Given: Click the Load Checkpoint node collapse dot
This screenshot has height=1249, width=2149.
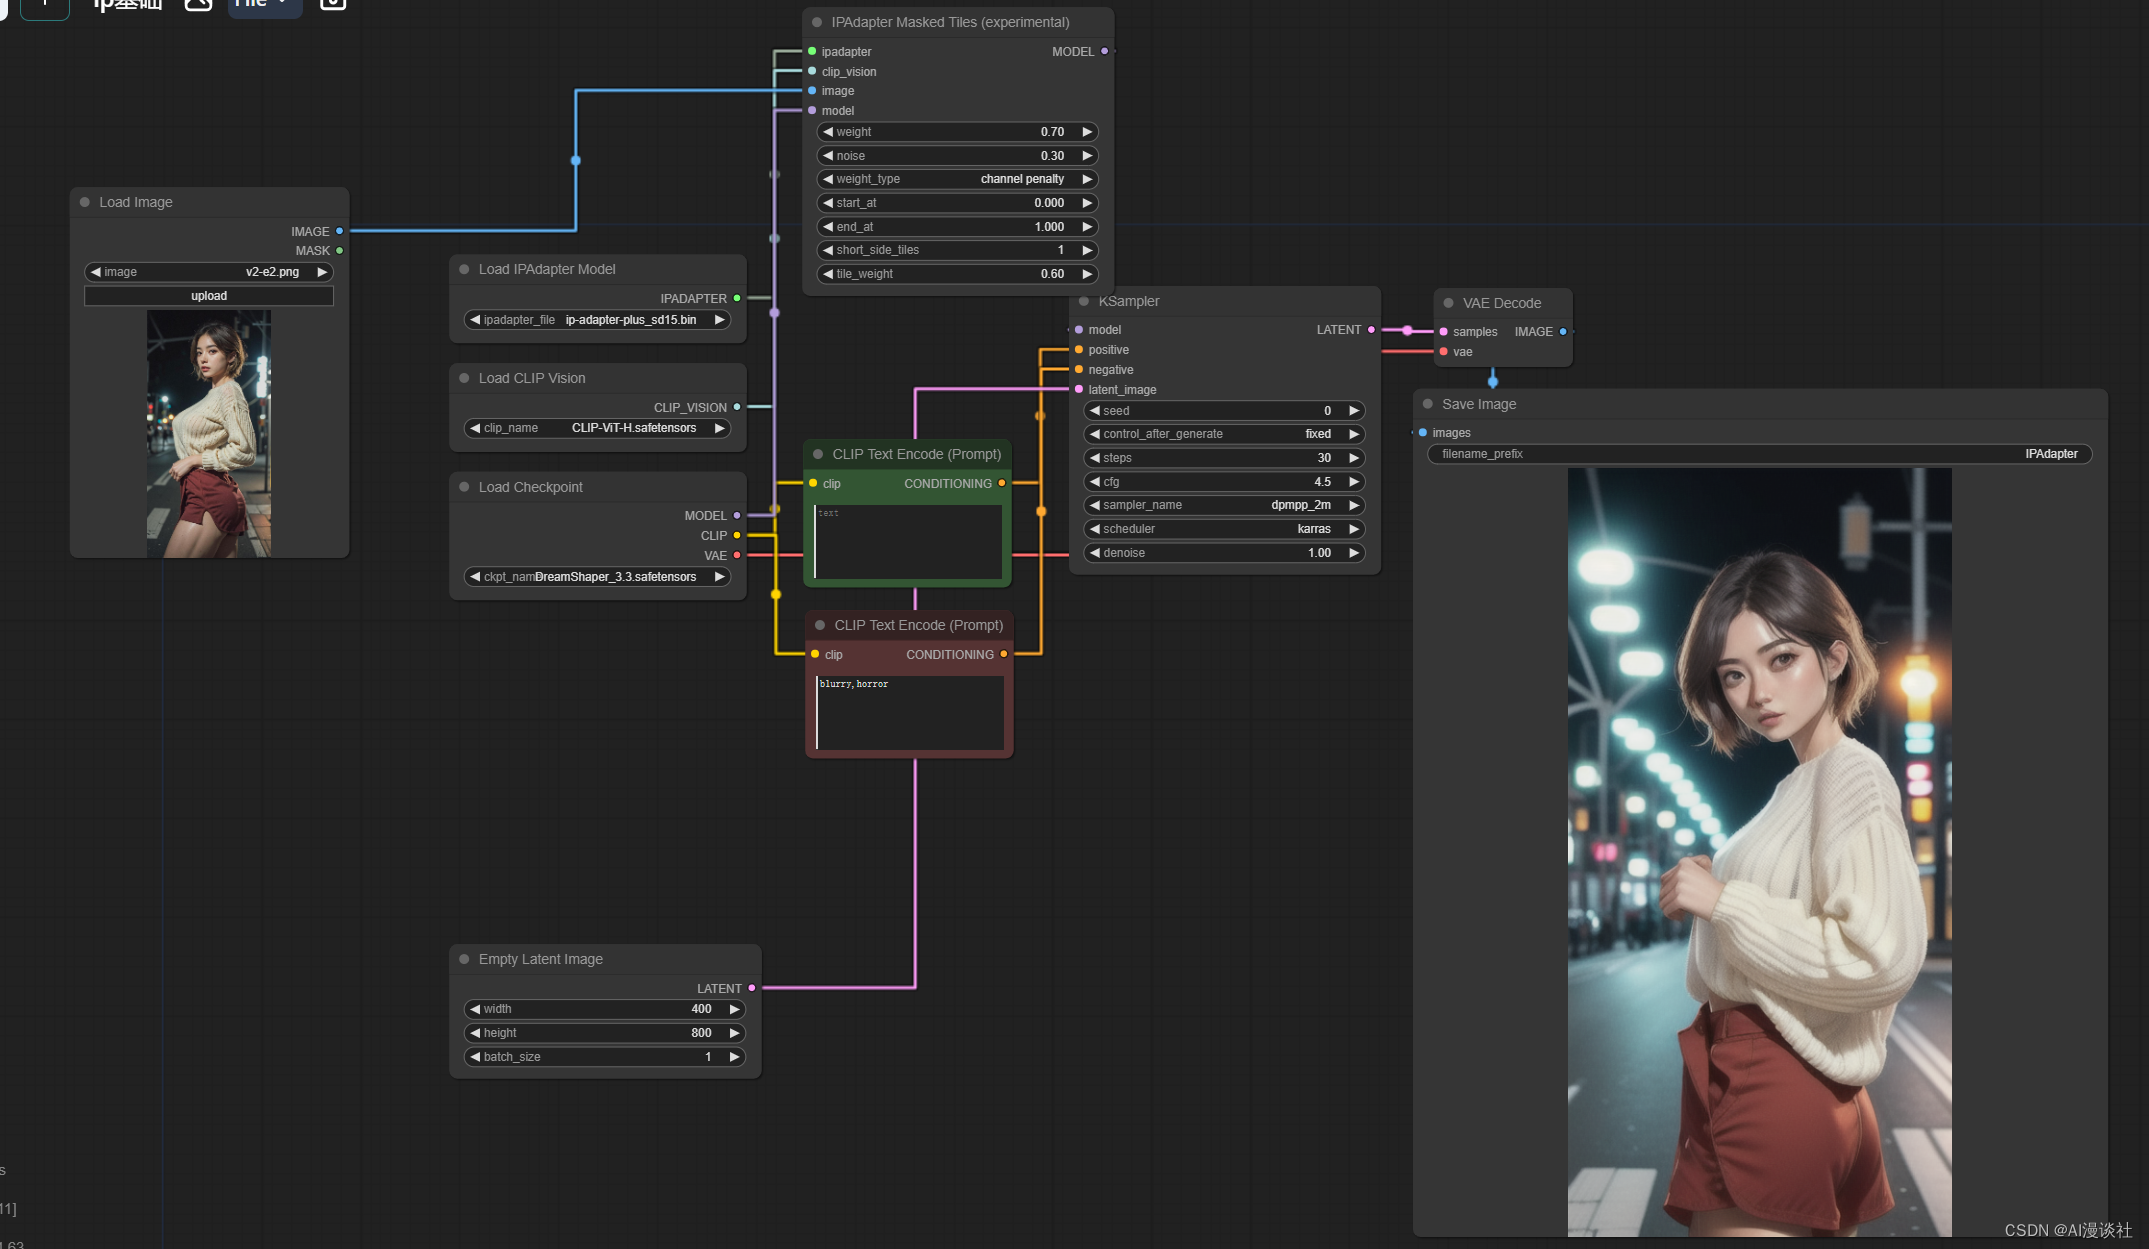Looking at the screenshot, I should 464,487.
